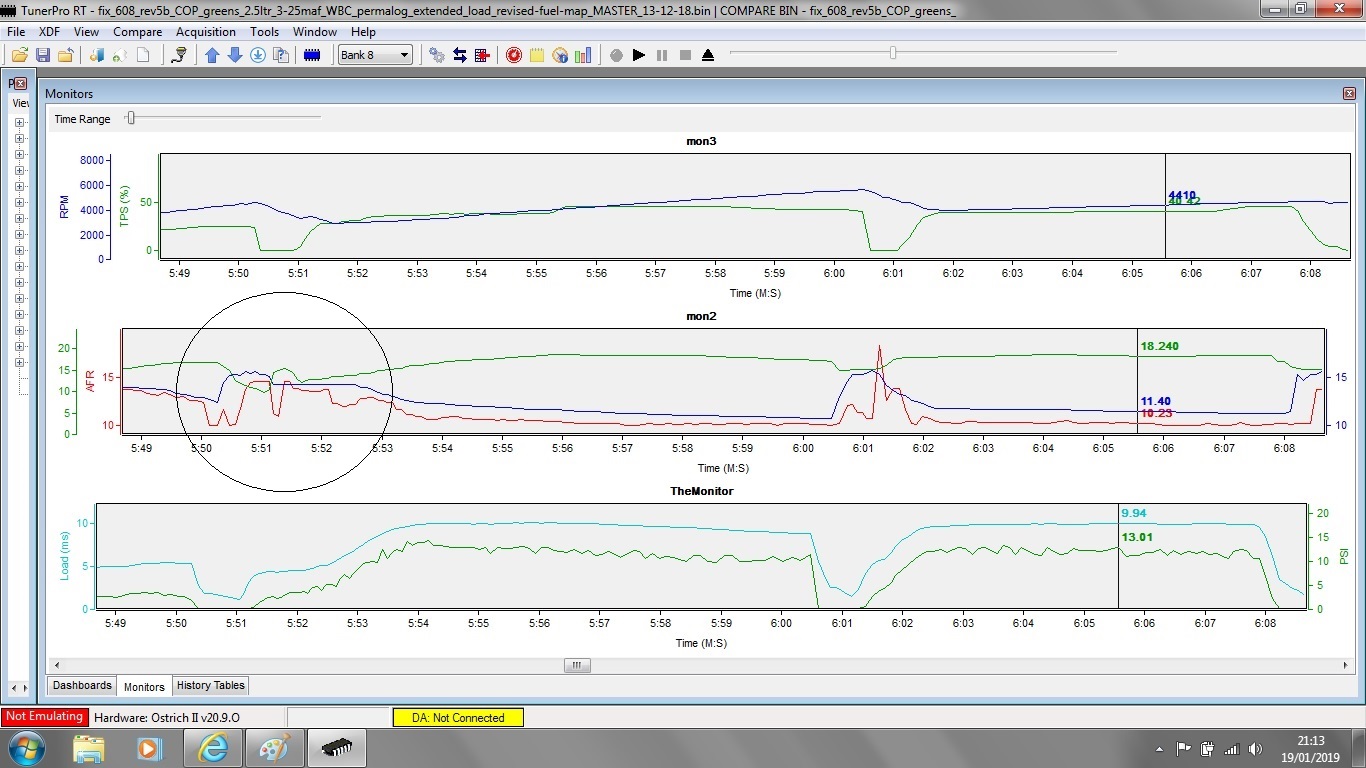1366x768 pixels.
Task: Click the blue book XDF icon
Action: coord(97,55)
